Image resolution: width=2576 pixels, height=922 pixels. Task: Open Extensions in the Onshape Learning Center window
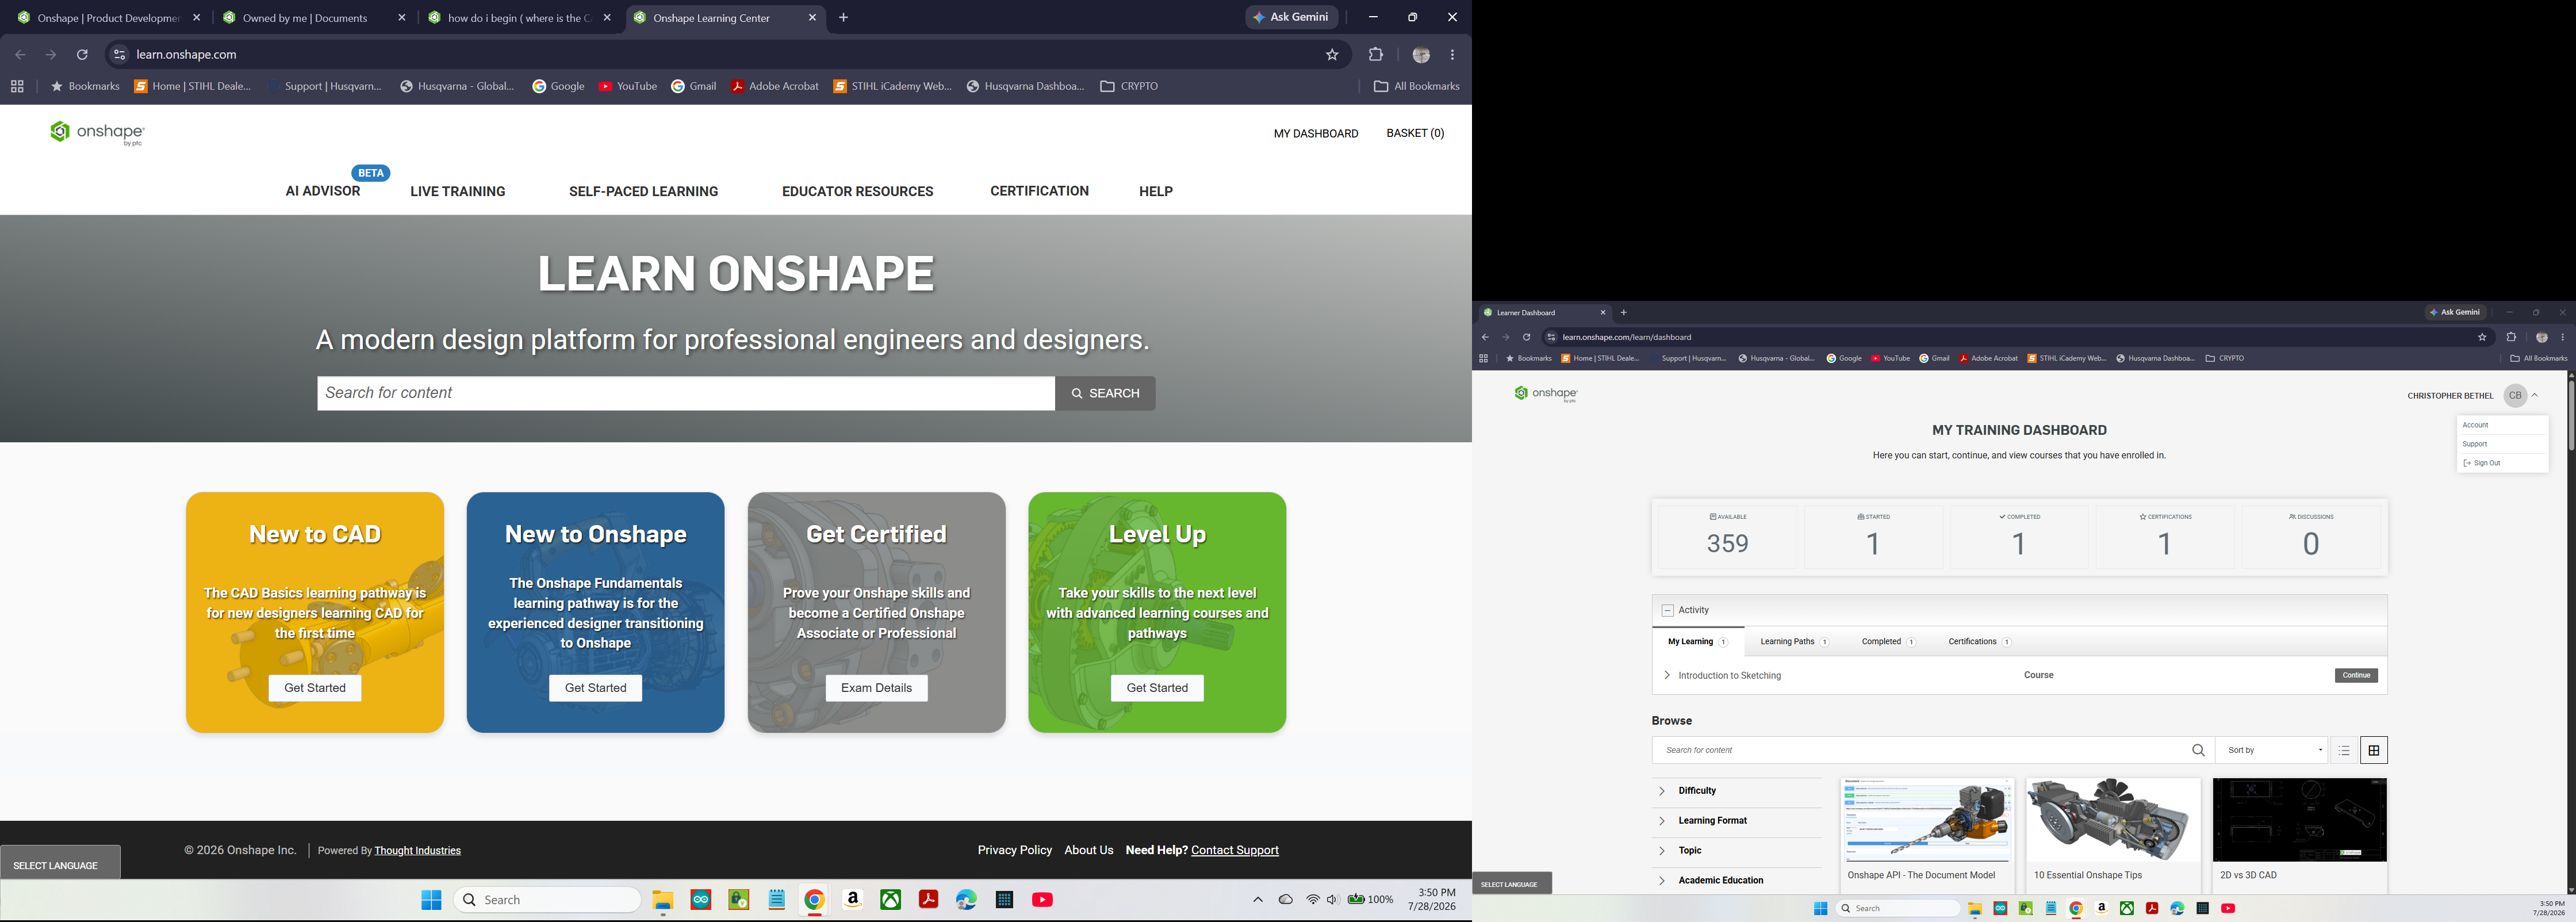pos(1376,55)
